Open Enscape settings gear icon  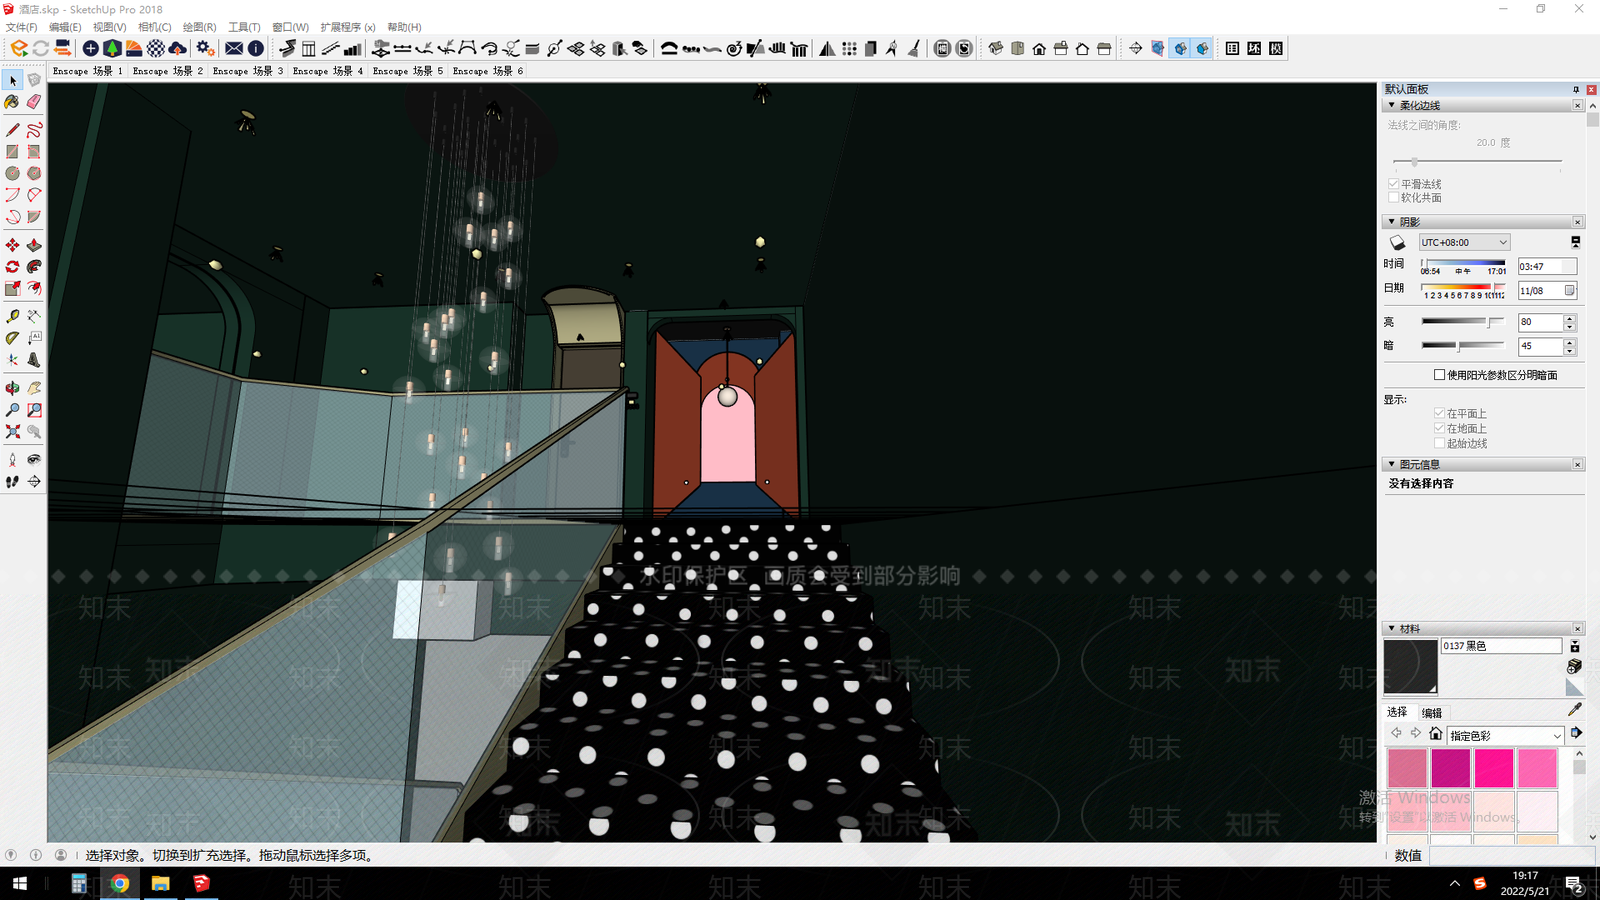204,48
